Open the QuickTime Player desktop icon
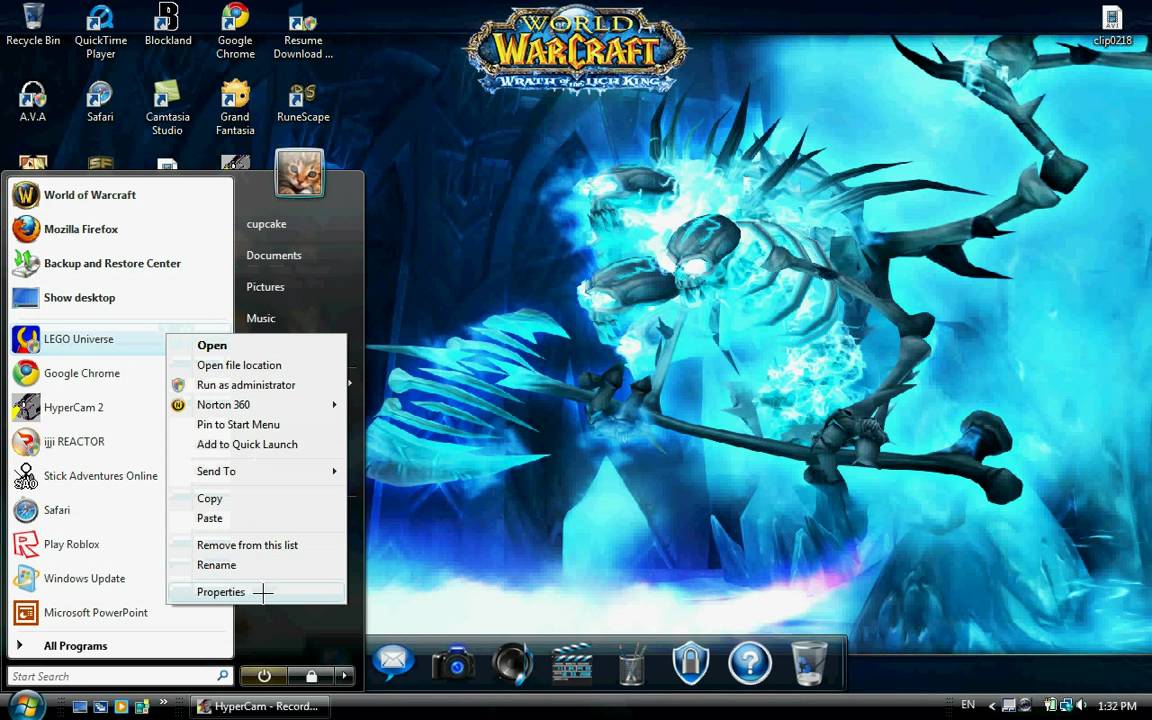This screenshot has width=1152, height=720. [x=101, y=32]
